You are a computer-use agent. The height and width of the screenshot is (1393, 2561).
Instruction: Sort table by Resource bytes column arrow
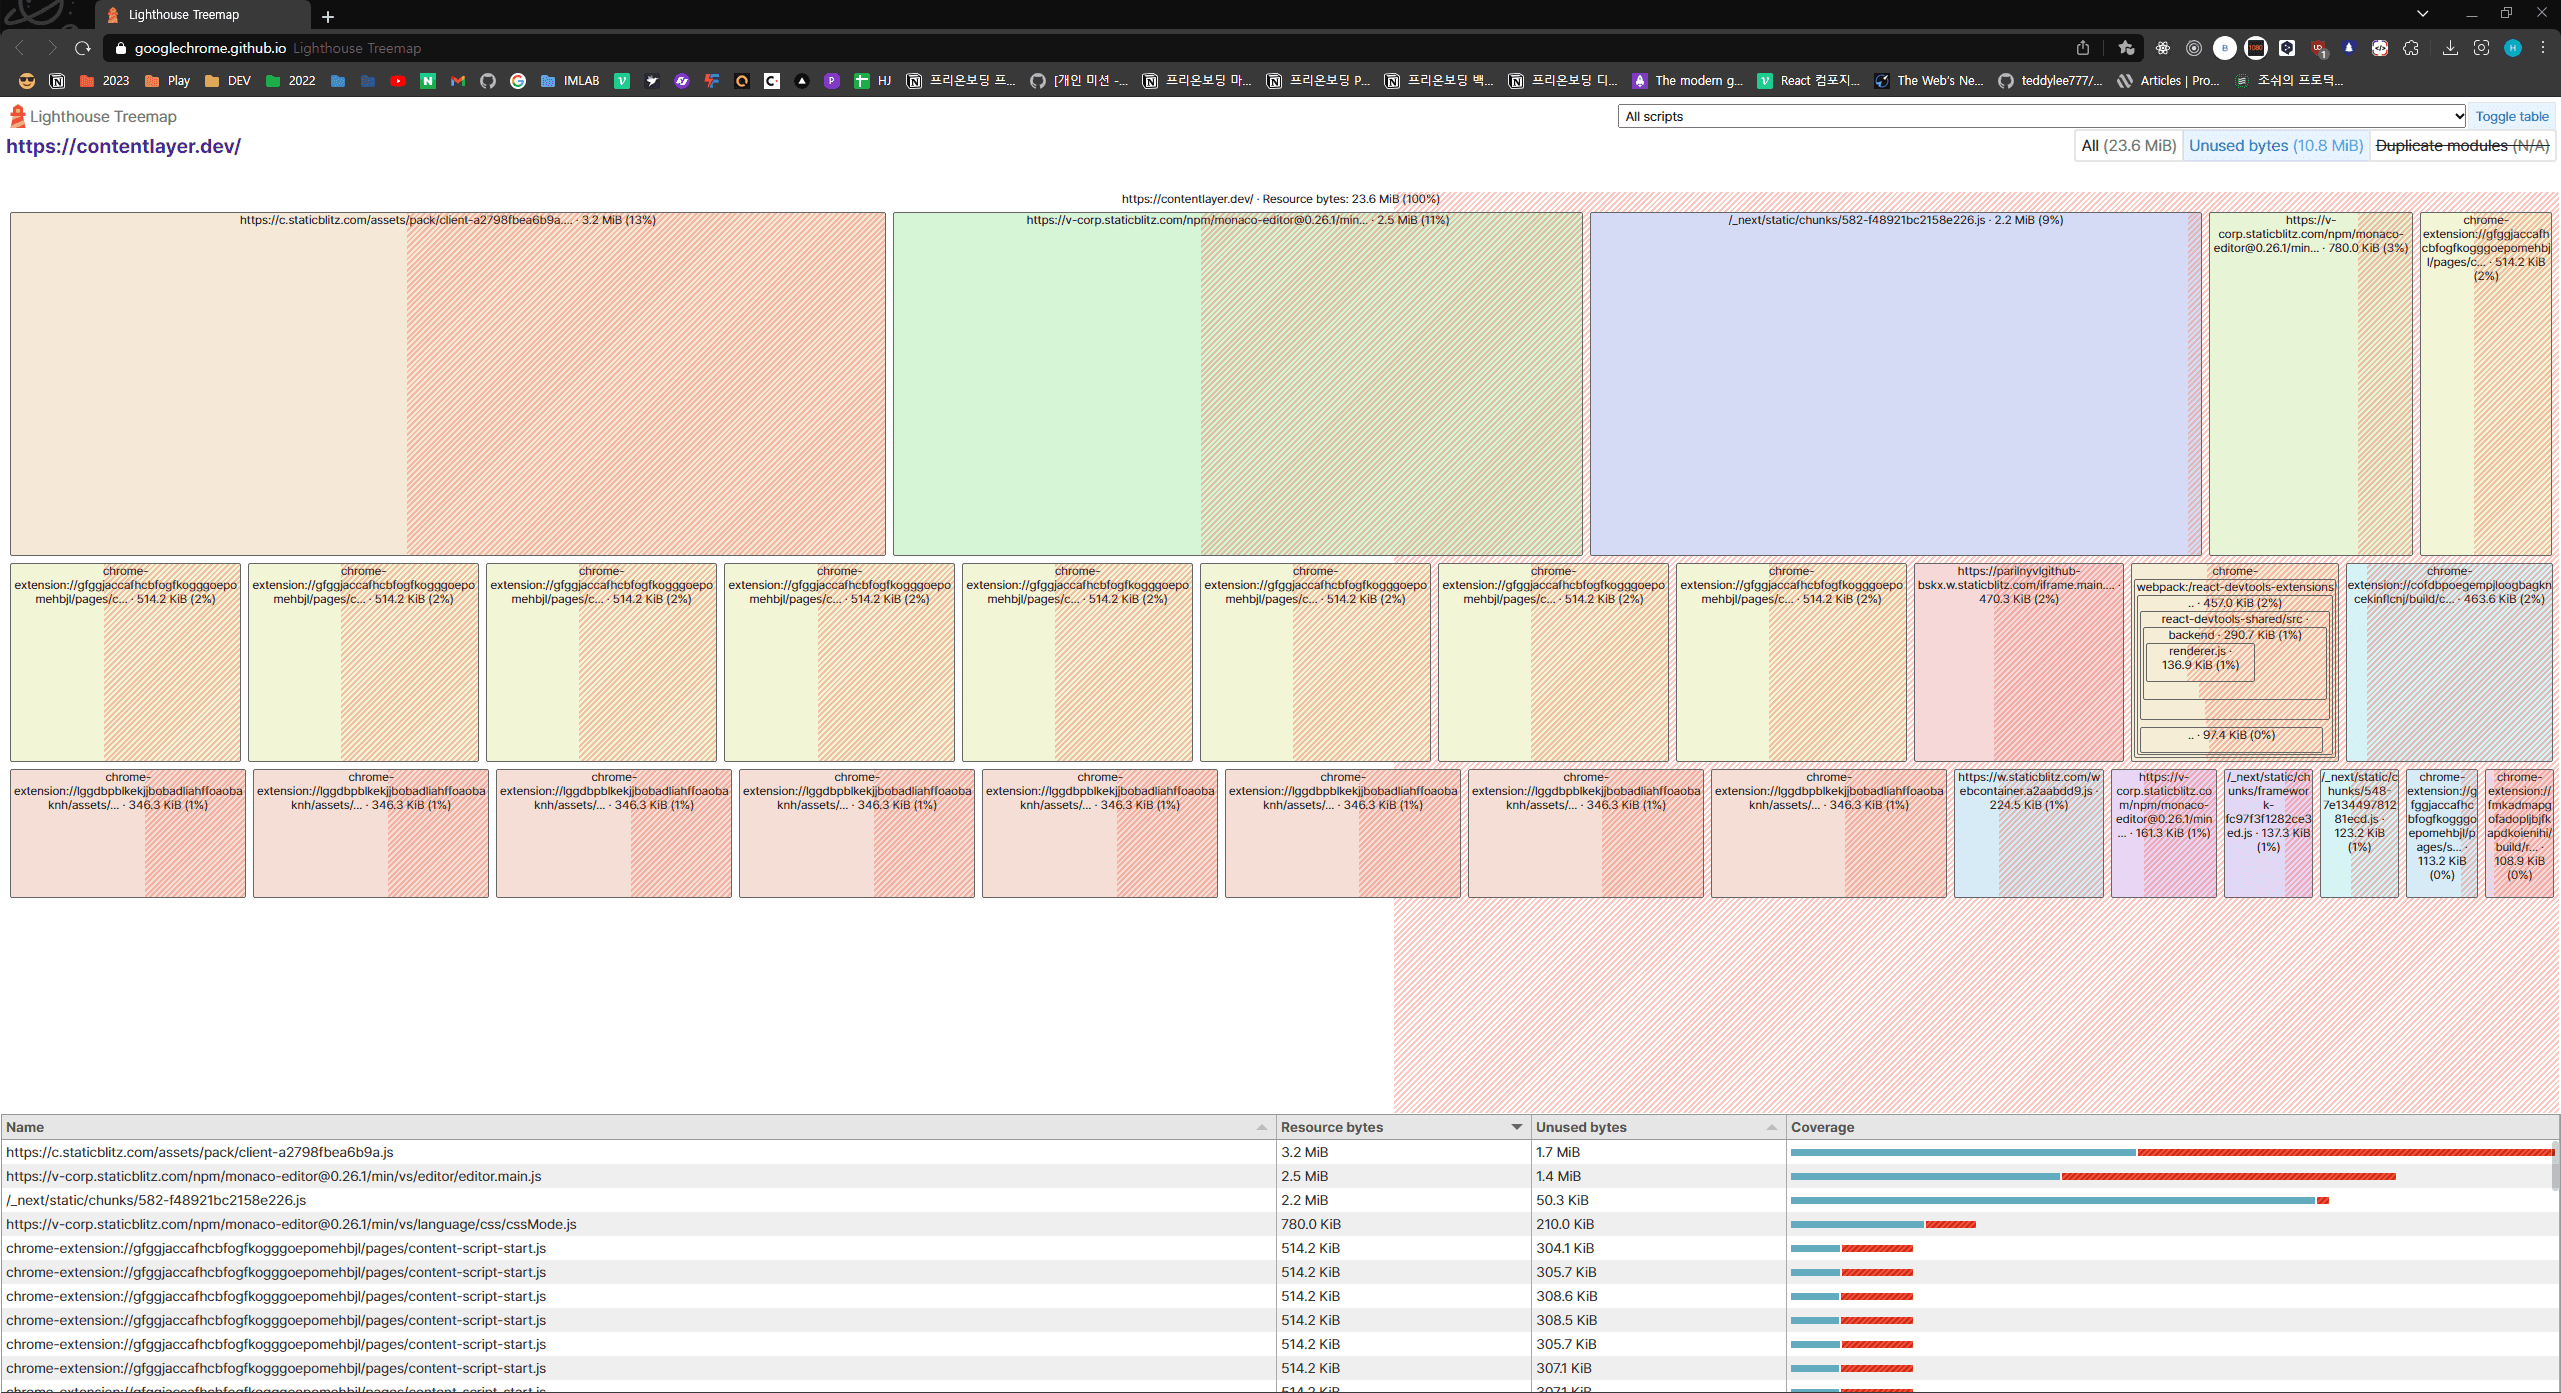pyautogui.click(x=1516, y=1127)
